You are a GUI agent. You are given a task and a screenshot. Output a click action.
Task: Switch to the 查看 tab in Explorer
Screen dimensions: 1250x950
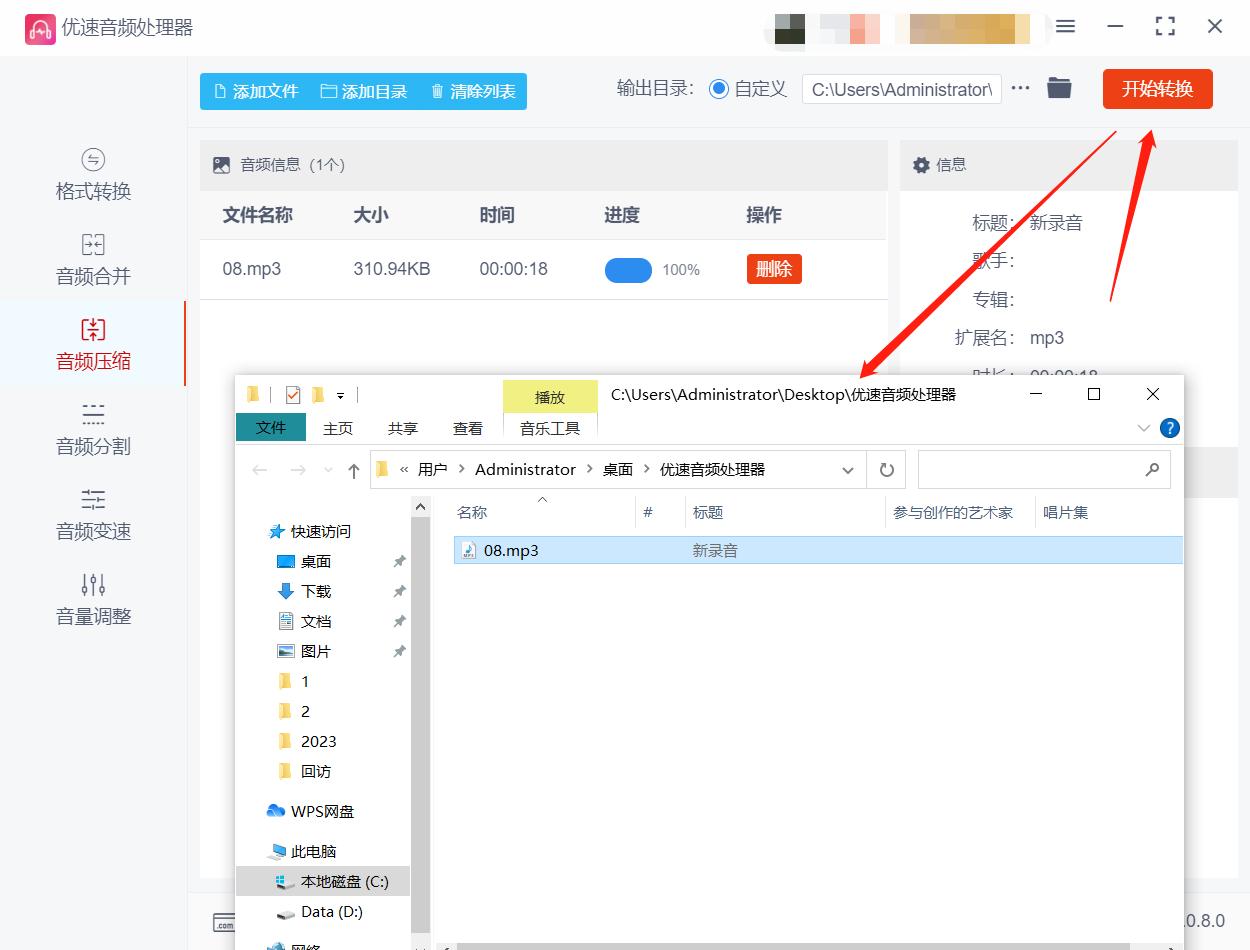coord(467,428)
